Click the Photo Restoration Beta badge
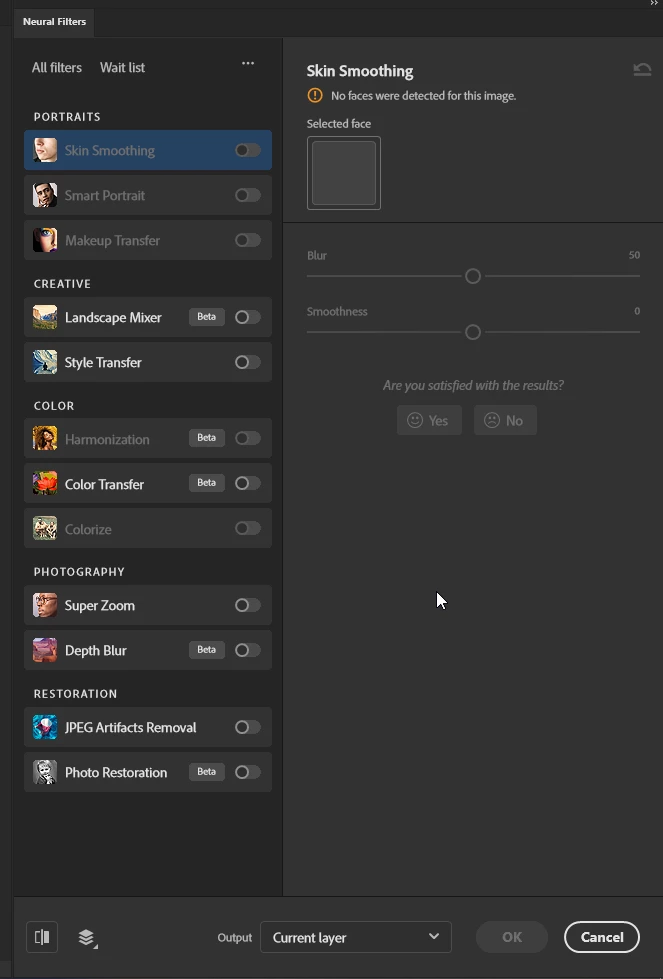Image resolution: width=663 pixels, height=979 pixels. [207, 772]
